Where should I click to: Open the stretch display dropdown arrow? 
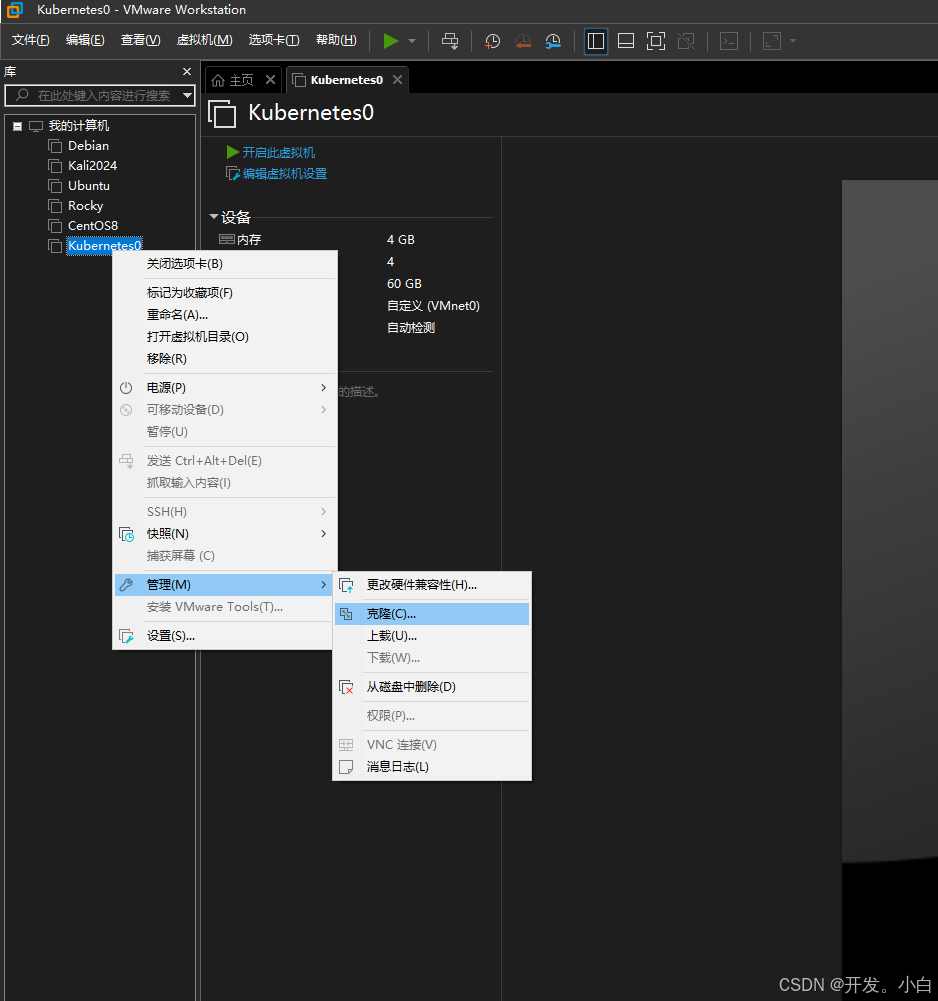pyautogui.click(x=793, y=41)
